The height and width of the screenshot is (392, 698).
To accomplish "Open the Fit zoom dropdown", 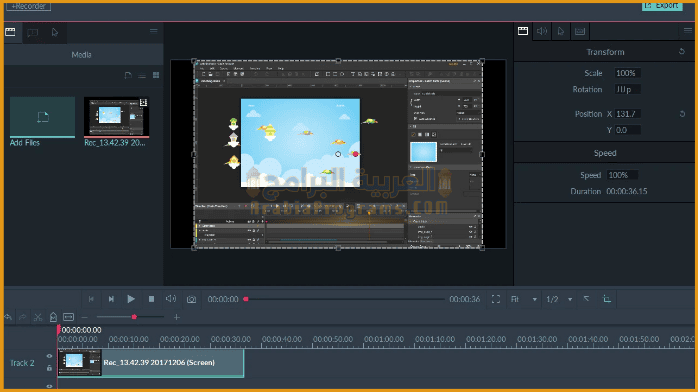I will pyautogui.click(x=524, y=299).
